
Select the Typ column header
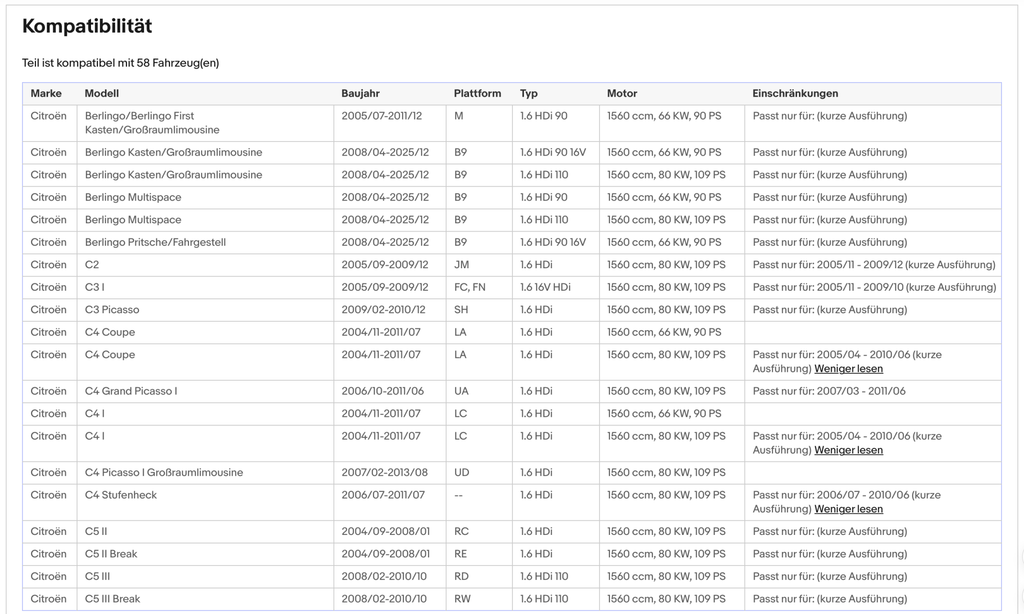pos(529,93)
